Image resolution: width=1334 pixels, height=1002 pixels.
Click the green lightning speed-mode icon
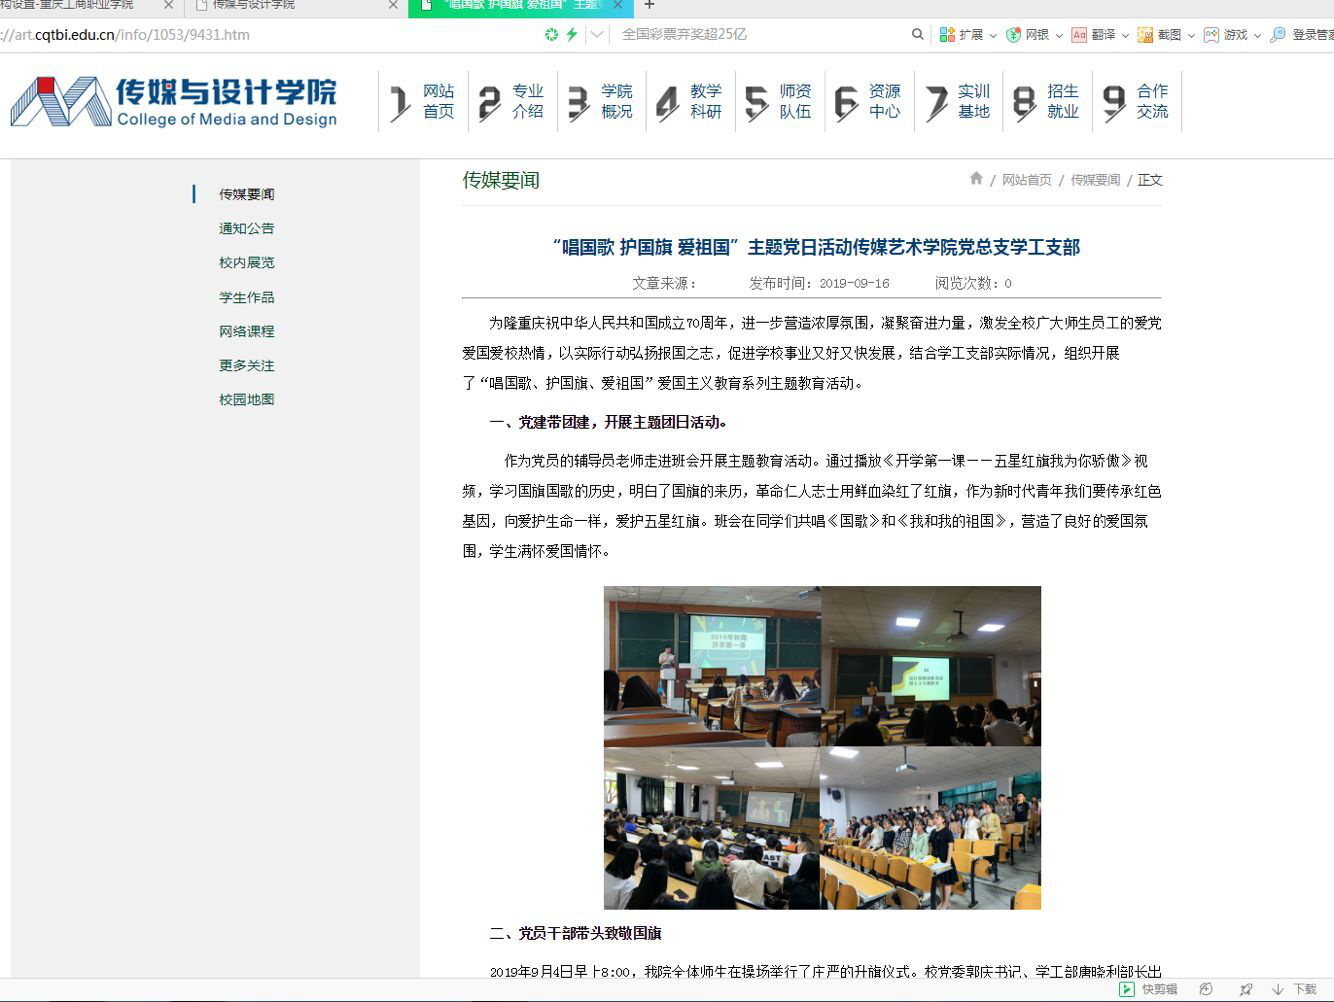tap(572, 34)
